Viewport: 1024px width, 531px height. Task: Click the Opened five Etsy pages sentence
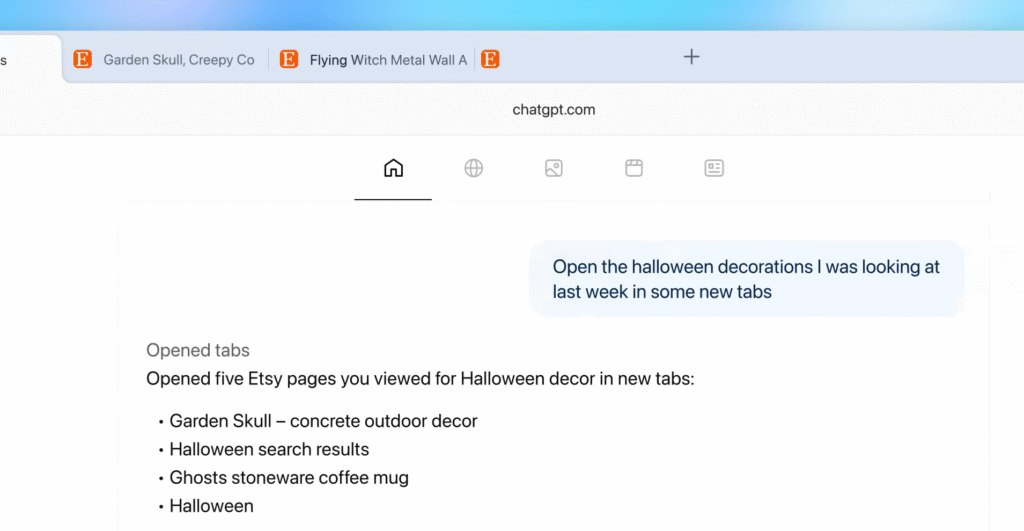point(419,379)
